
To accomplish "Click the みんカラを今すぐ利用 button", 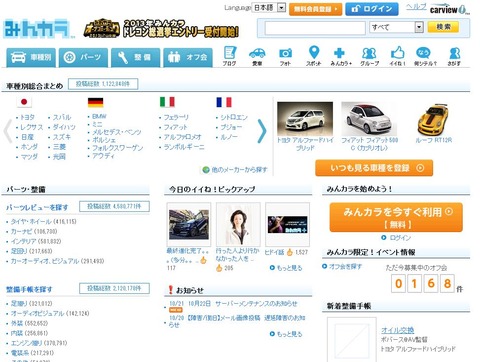I will pyautogui.click(x=396, y=217).
